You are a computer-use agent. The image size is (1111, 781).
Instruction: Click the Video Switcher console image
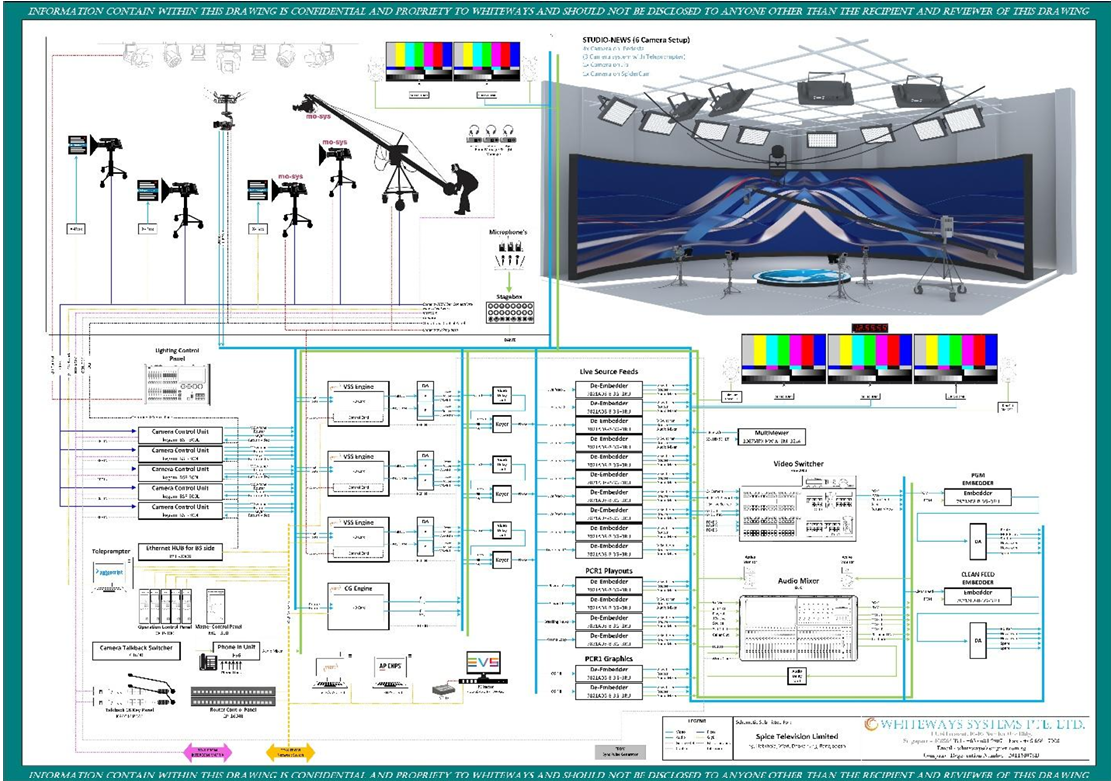[798, 507]
